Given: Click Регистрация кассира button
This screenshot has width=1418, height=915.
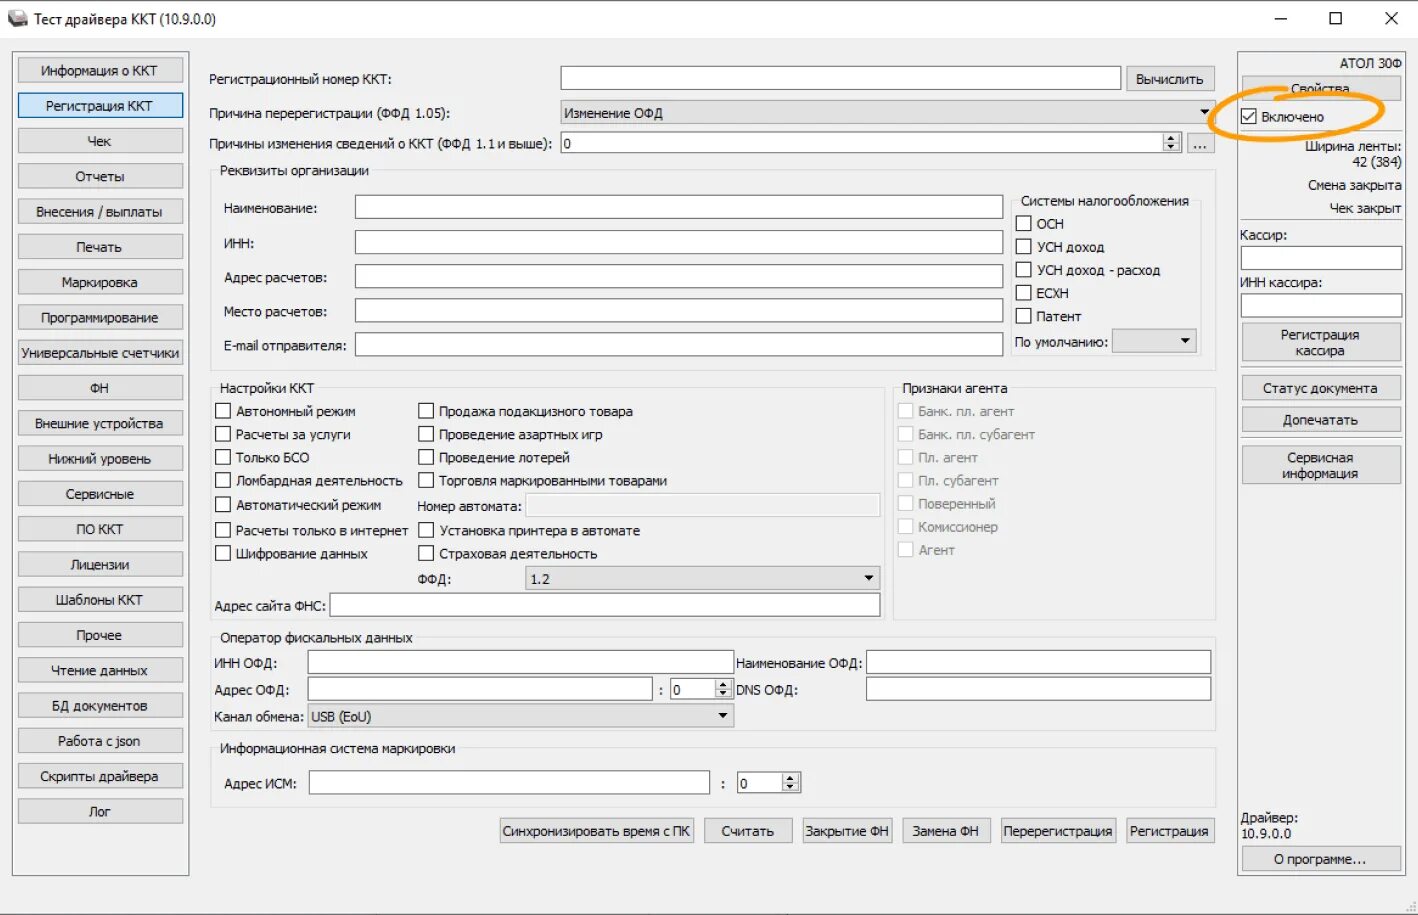Looking at the screenshot, I should tap(1320, 343).
